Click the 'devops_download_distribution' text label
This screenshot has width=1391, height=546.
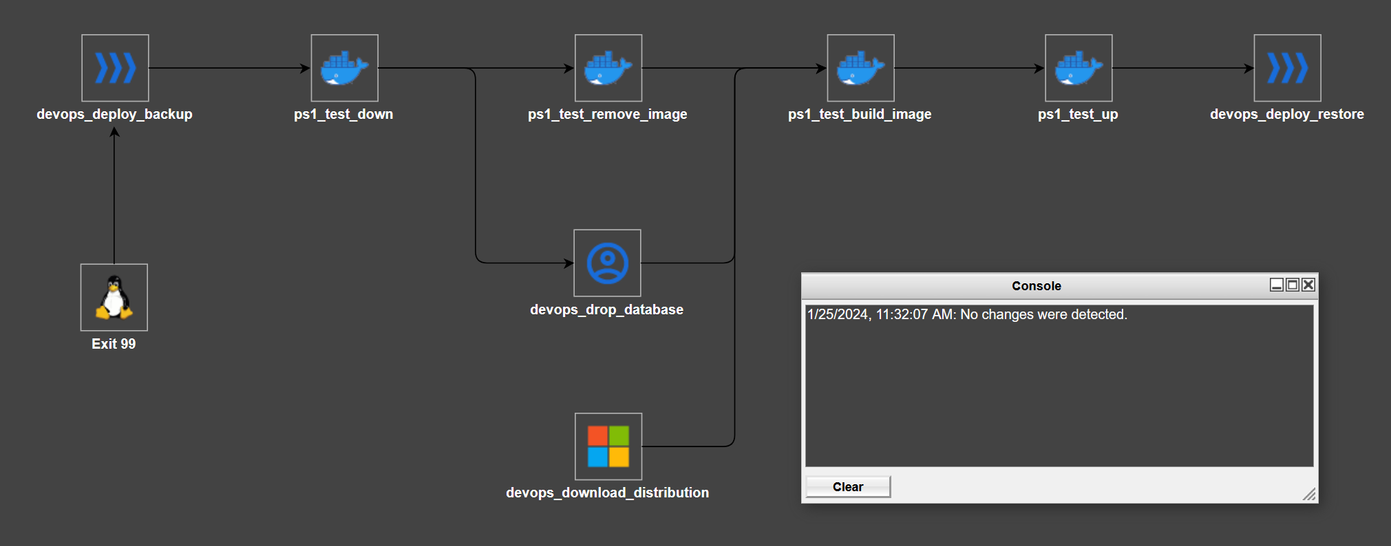pyautogui.click(x=608, y=493)
